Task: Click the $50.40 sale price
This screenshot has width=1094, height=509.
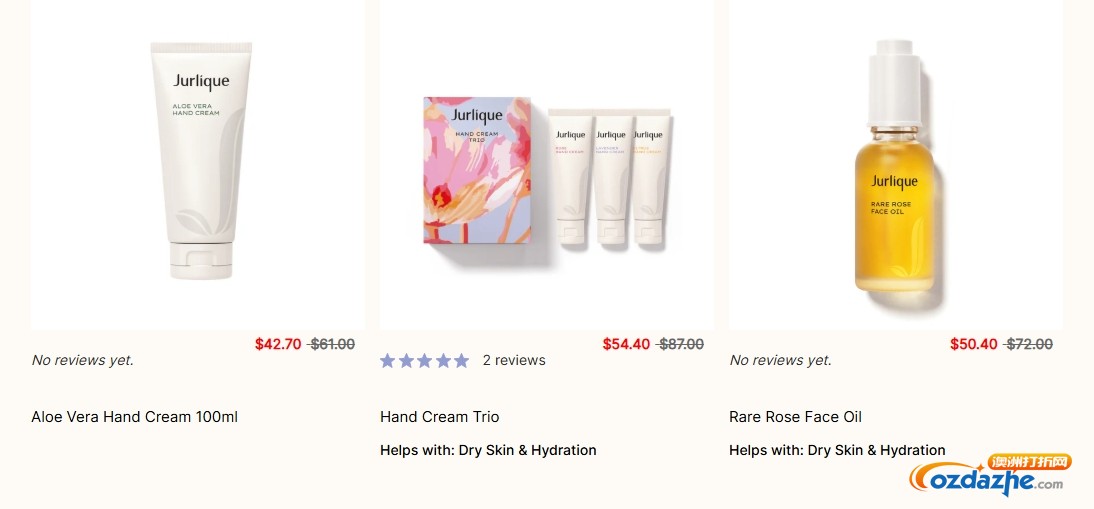Action: [x=974, y=344]
